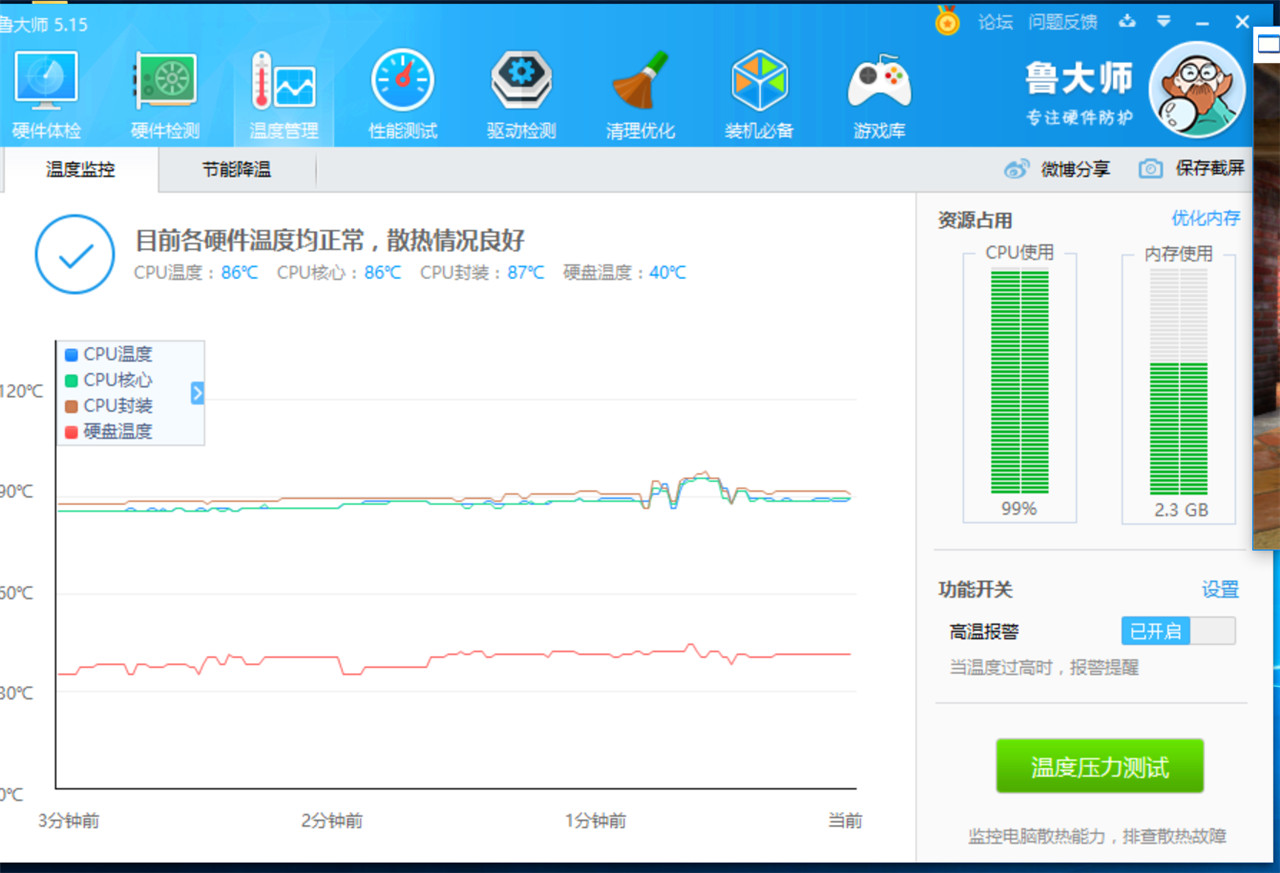This screenshot has width=1280, height=873.
Task: Expand the chart legend side arrow
Action: 197,393
